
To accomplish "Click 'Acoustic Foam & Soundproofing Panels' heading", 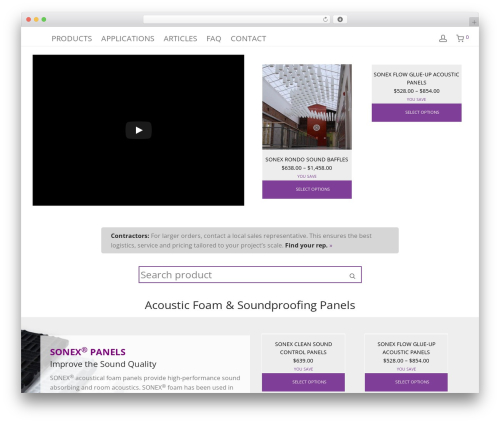I will 250,305.
